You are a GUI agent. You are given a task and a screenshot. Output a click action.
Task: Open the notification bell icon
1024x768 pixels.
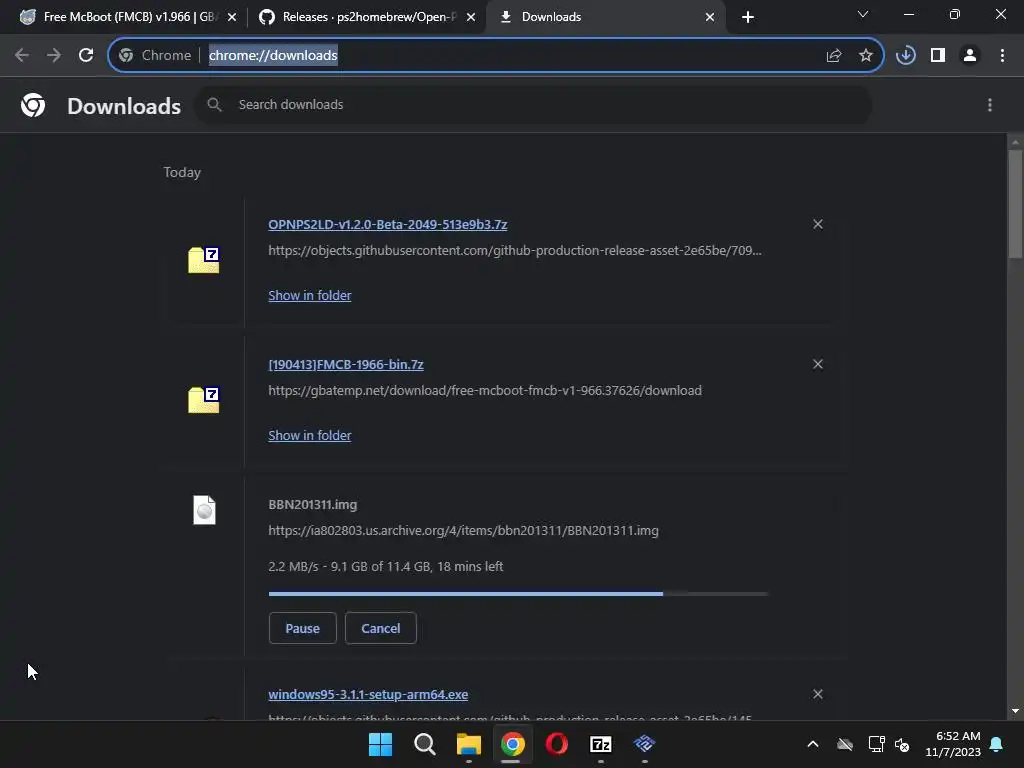[997, 744]
